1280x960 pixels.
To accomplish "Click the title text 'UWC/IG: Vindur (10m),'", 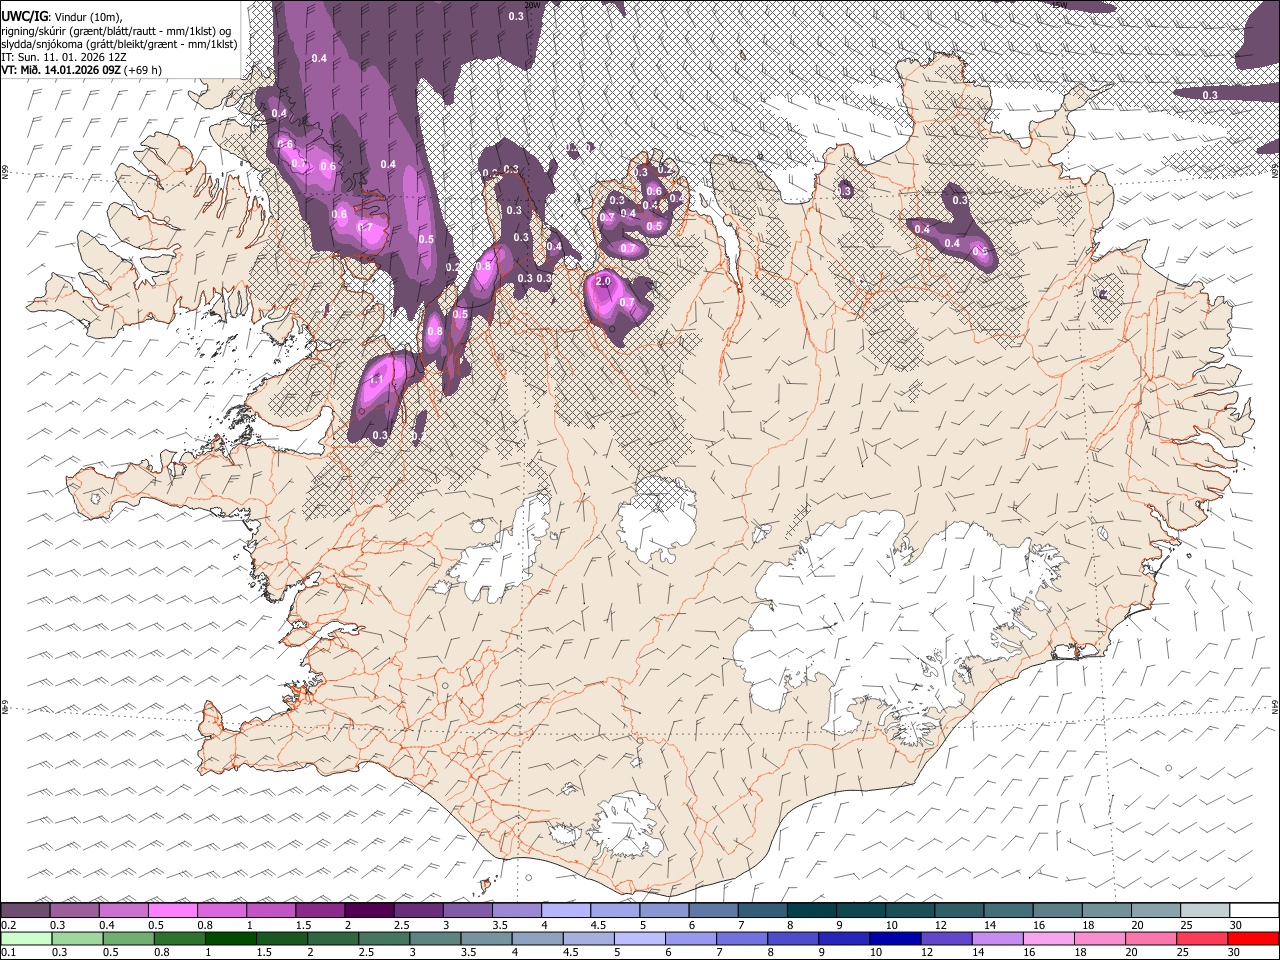I will [x=62, y=16].
